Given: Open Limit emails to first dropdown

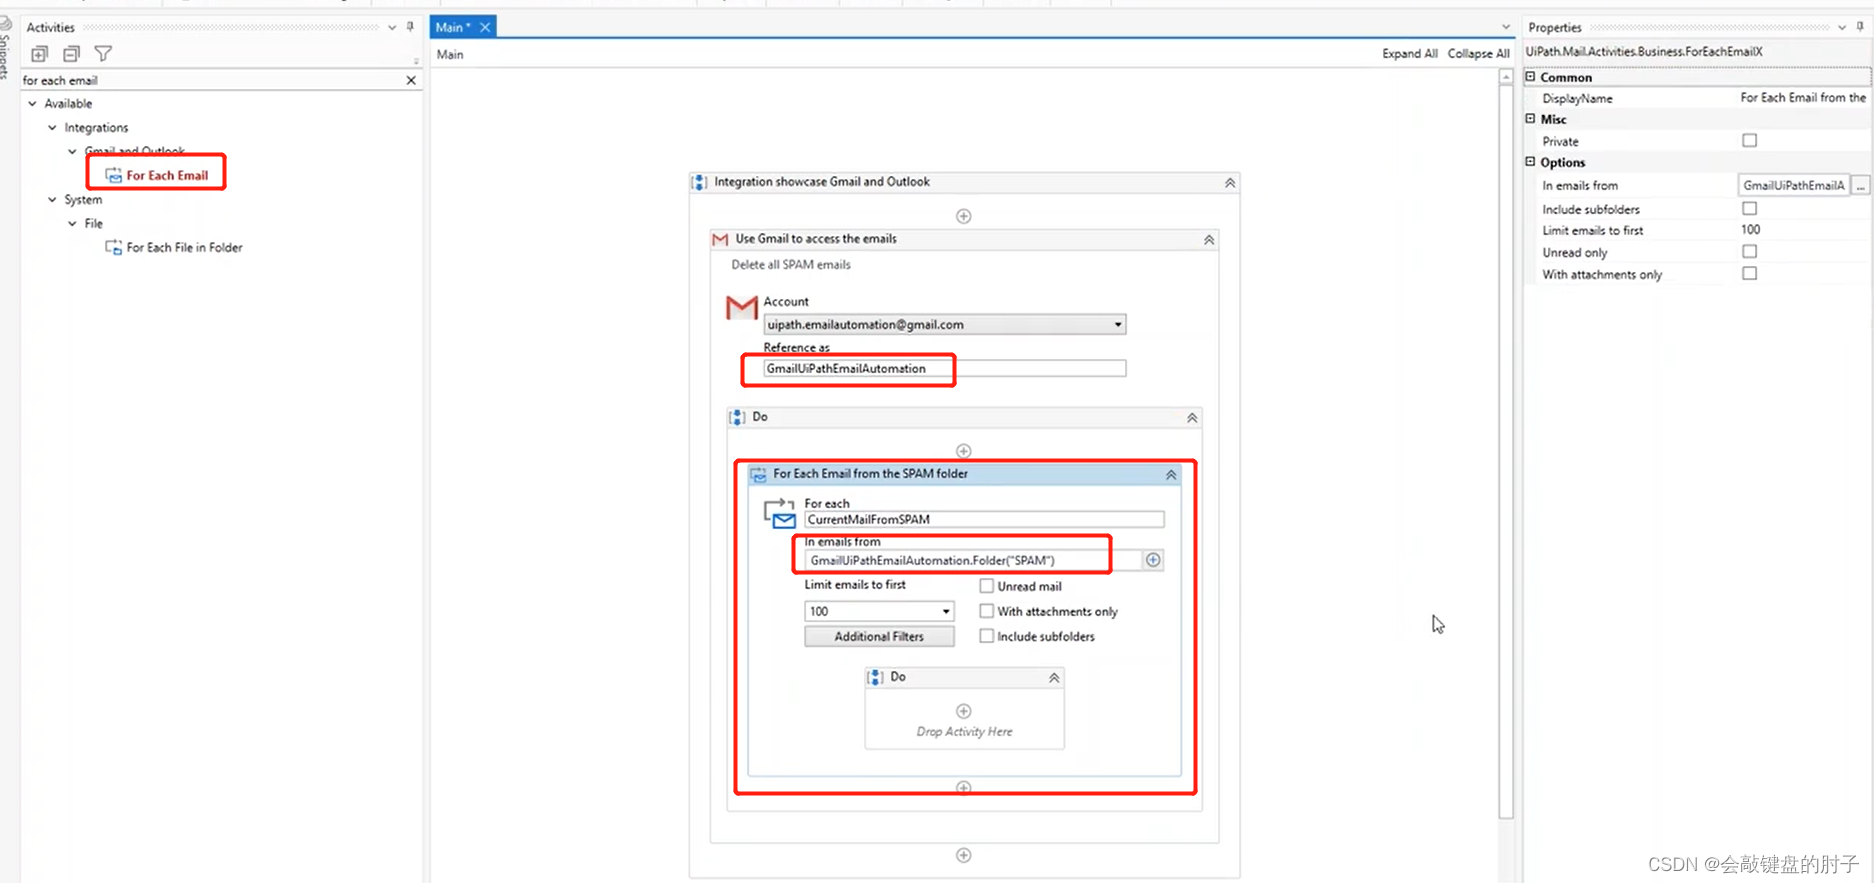Looking at the screenshot, I should tap(946, 611).
